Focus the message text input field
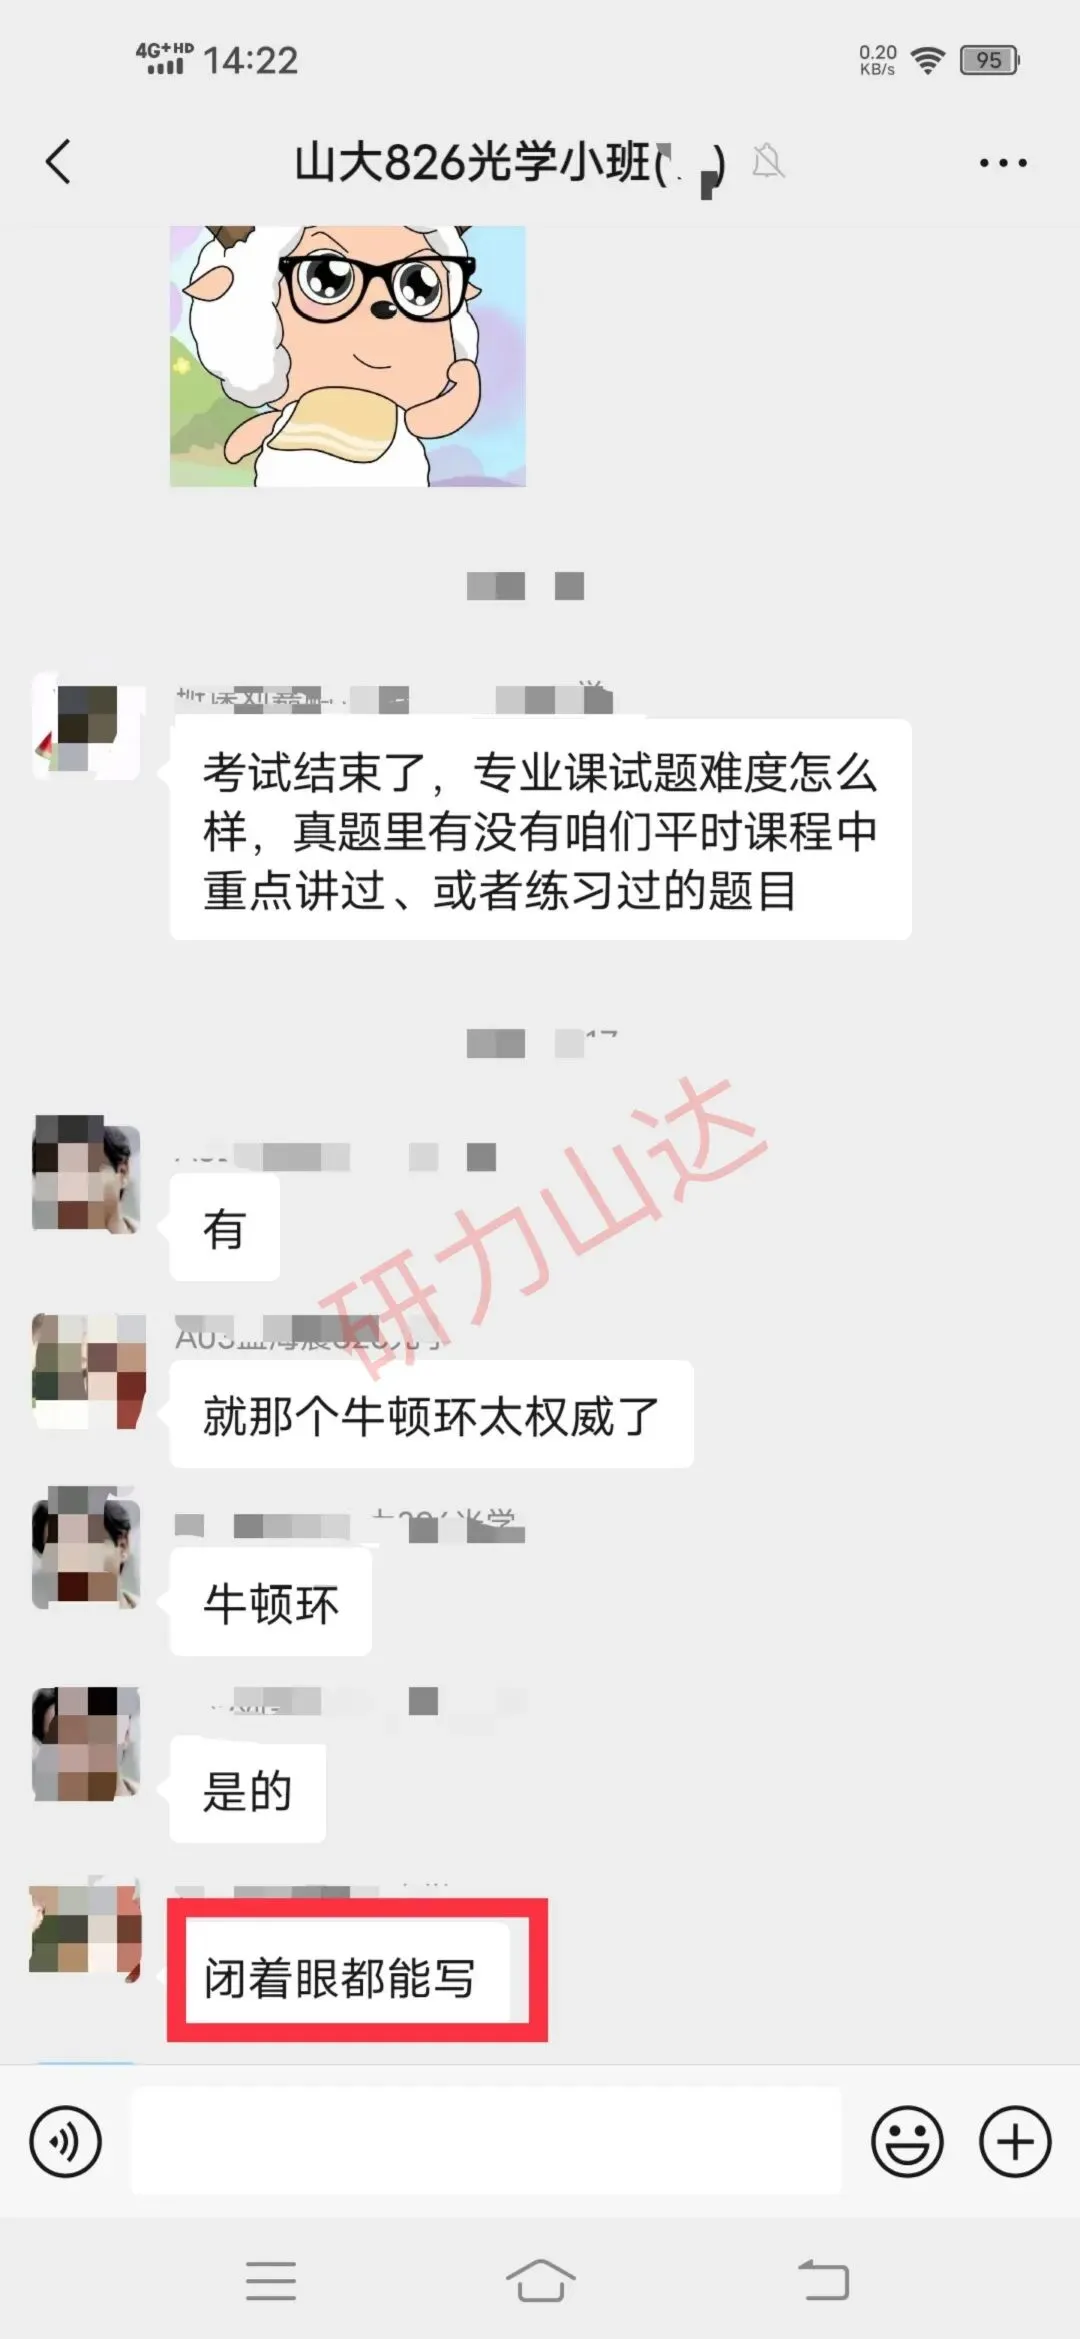 pyautogui.click(x=487, y=2142)
